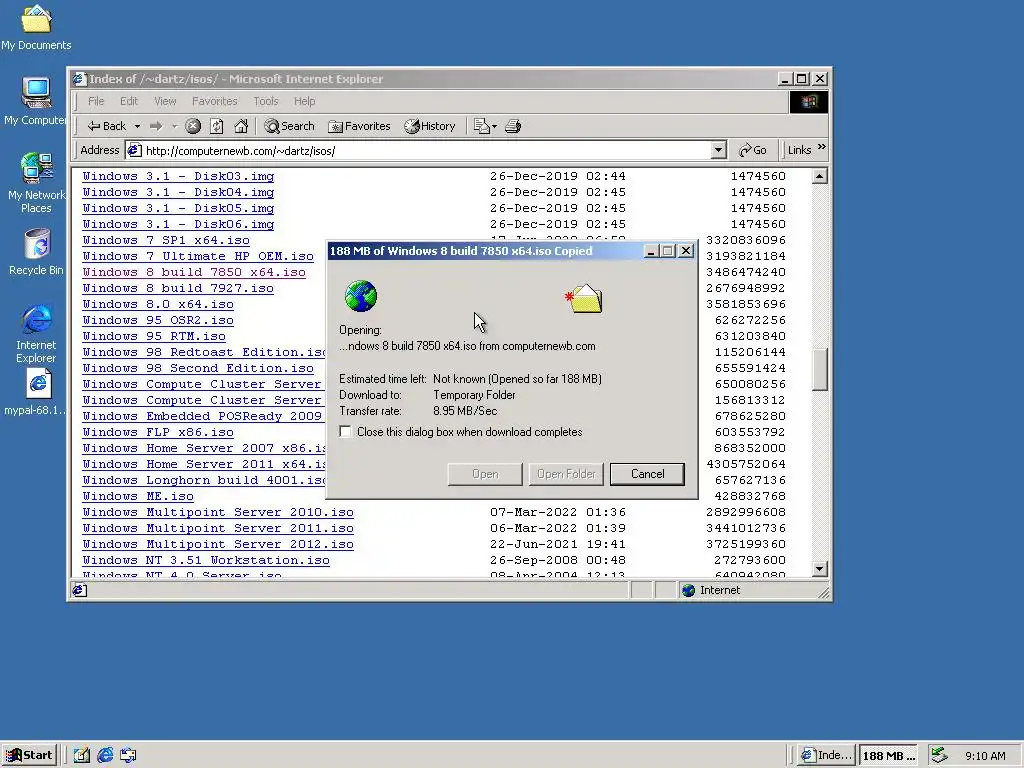Open the Windows 8 build 7850 x64.iso link
Screen dimensions: 1024x768
(x=194, y=272)
